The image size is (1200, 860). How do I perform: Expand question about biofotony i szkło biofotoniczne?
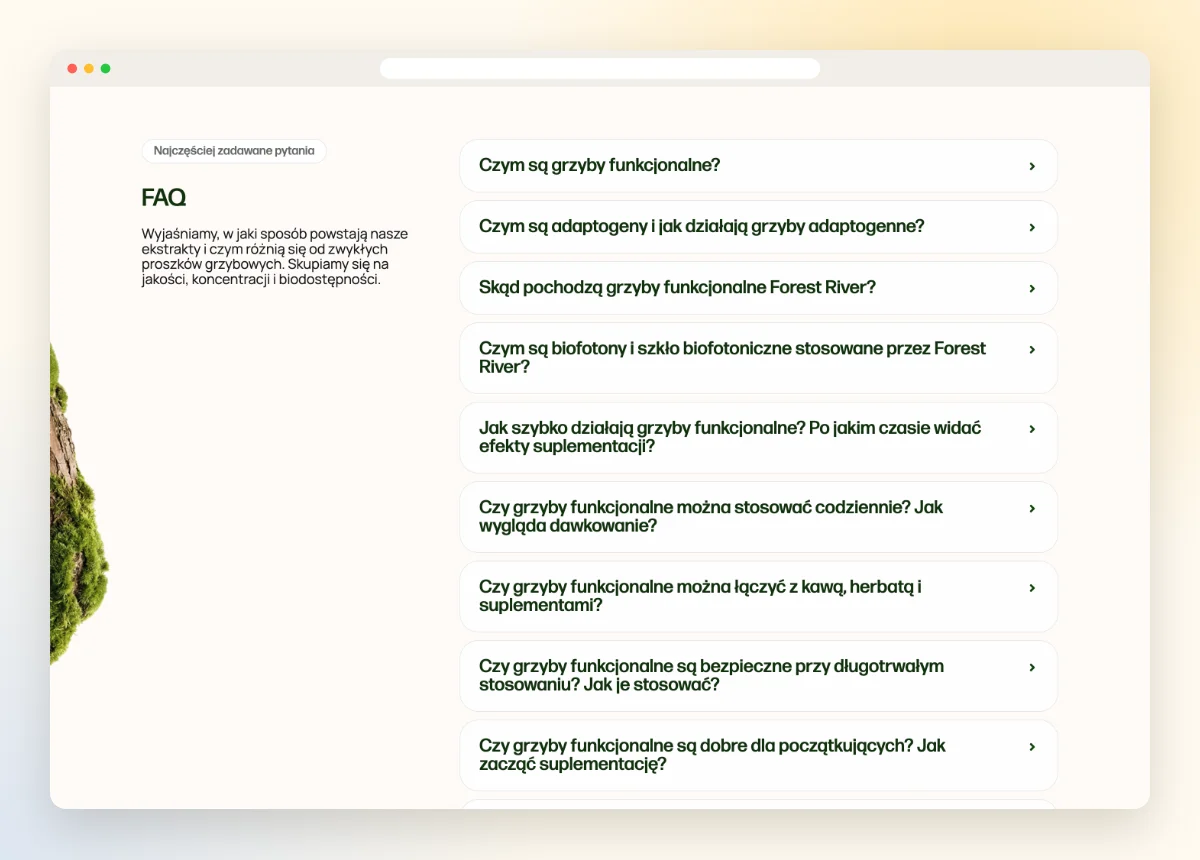(x=758, y=358)
